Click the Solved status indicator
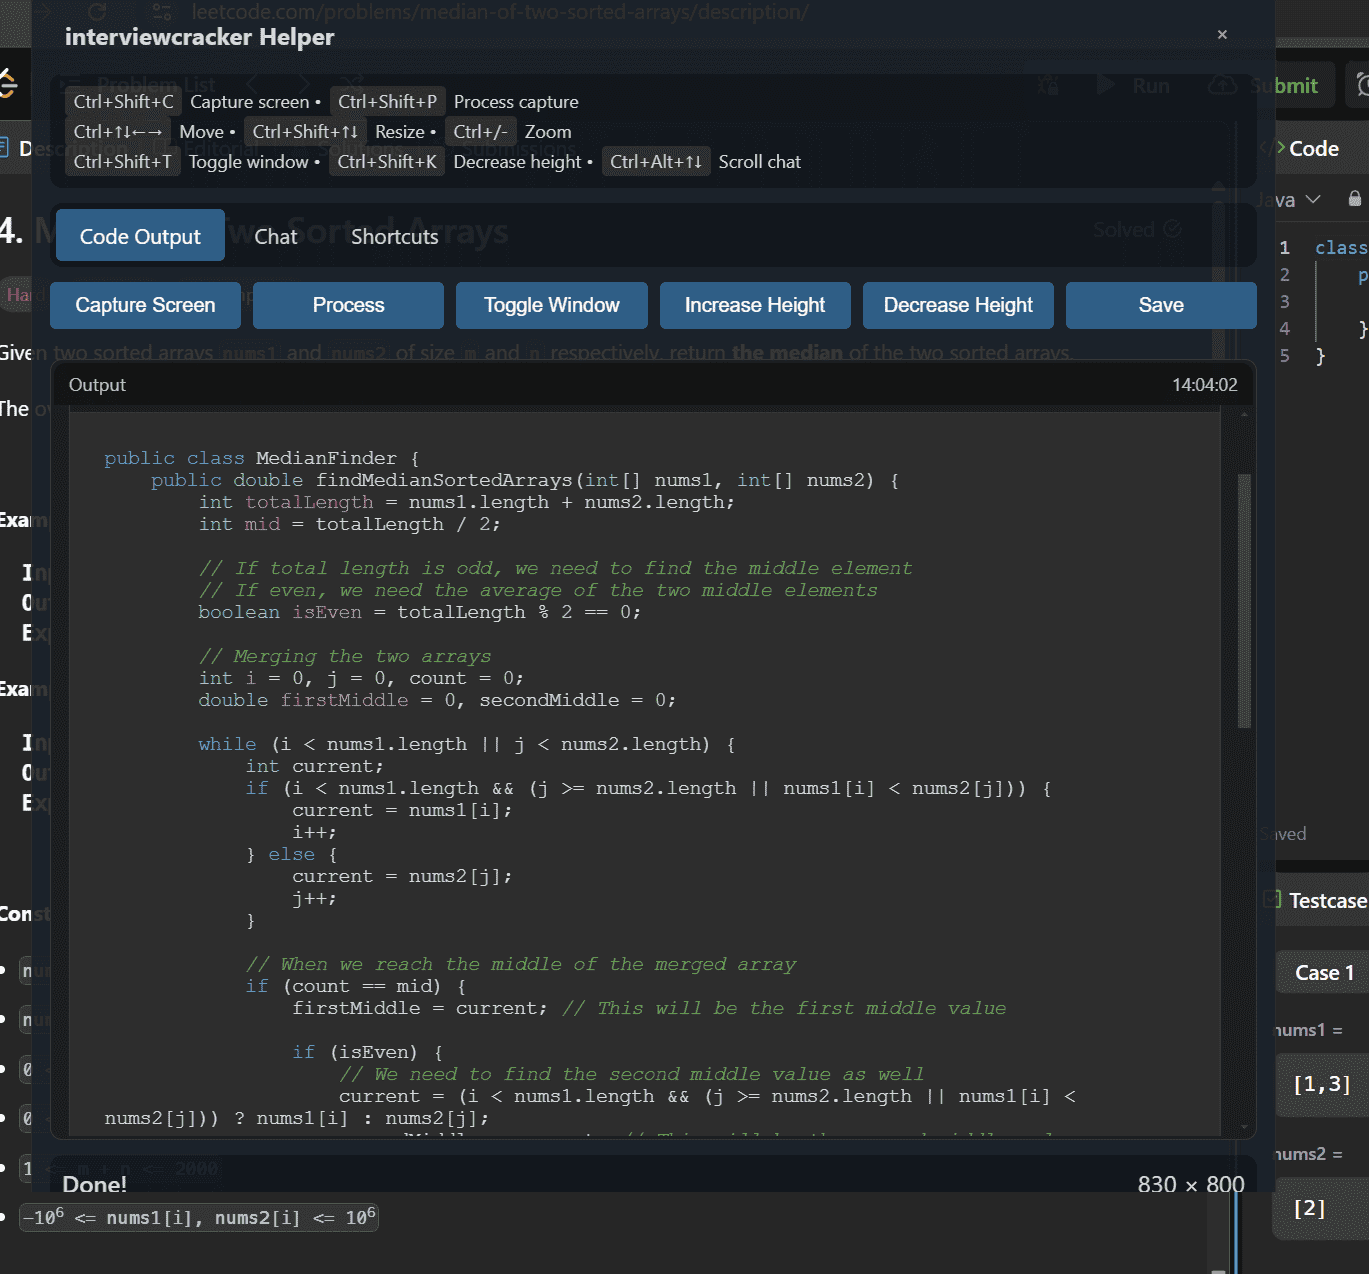 click(x=1137, y=230)
